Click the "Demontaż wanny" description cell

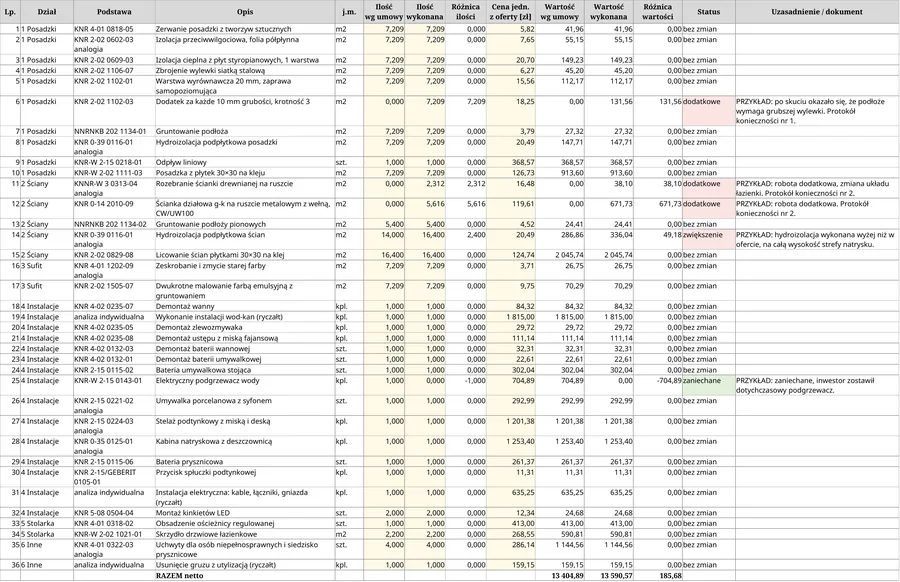pyautogui.click(x=245, y=306)
